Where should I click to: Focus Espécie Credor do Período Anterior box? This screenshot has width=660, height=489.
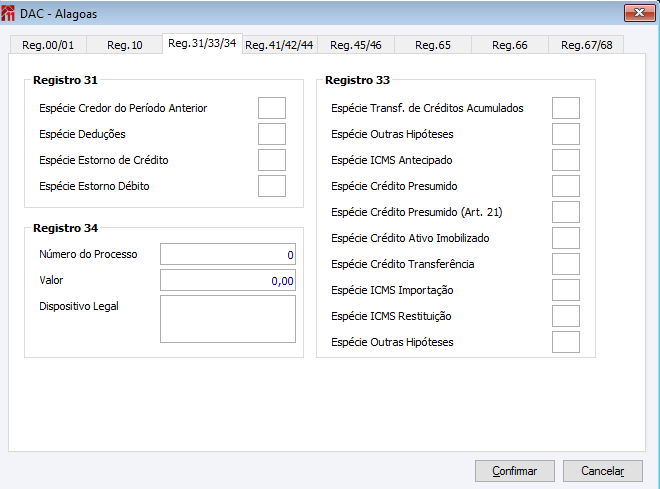pyautogui.click(x=272, y=108)
